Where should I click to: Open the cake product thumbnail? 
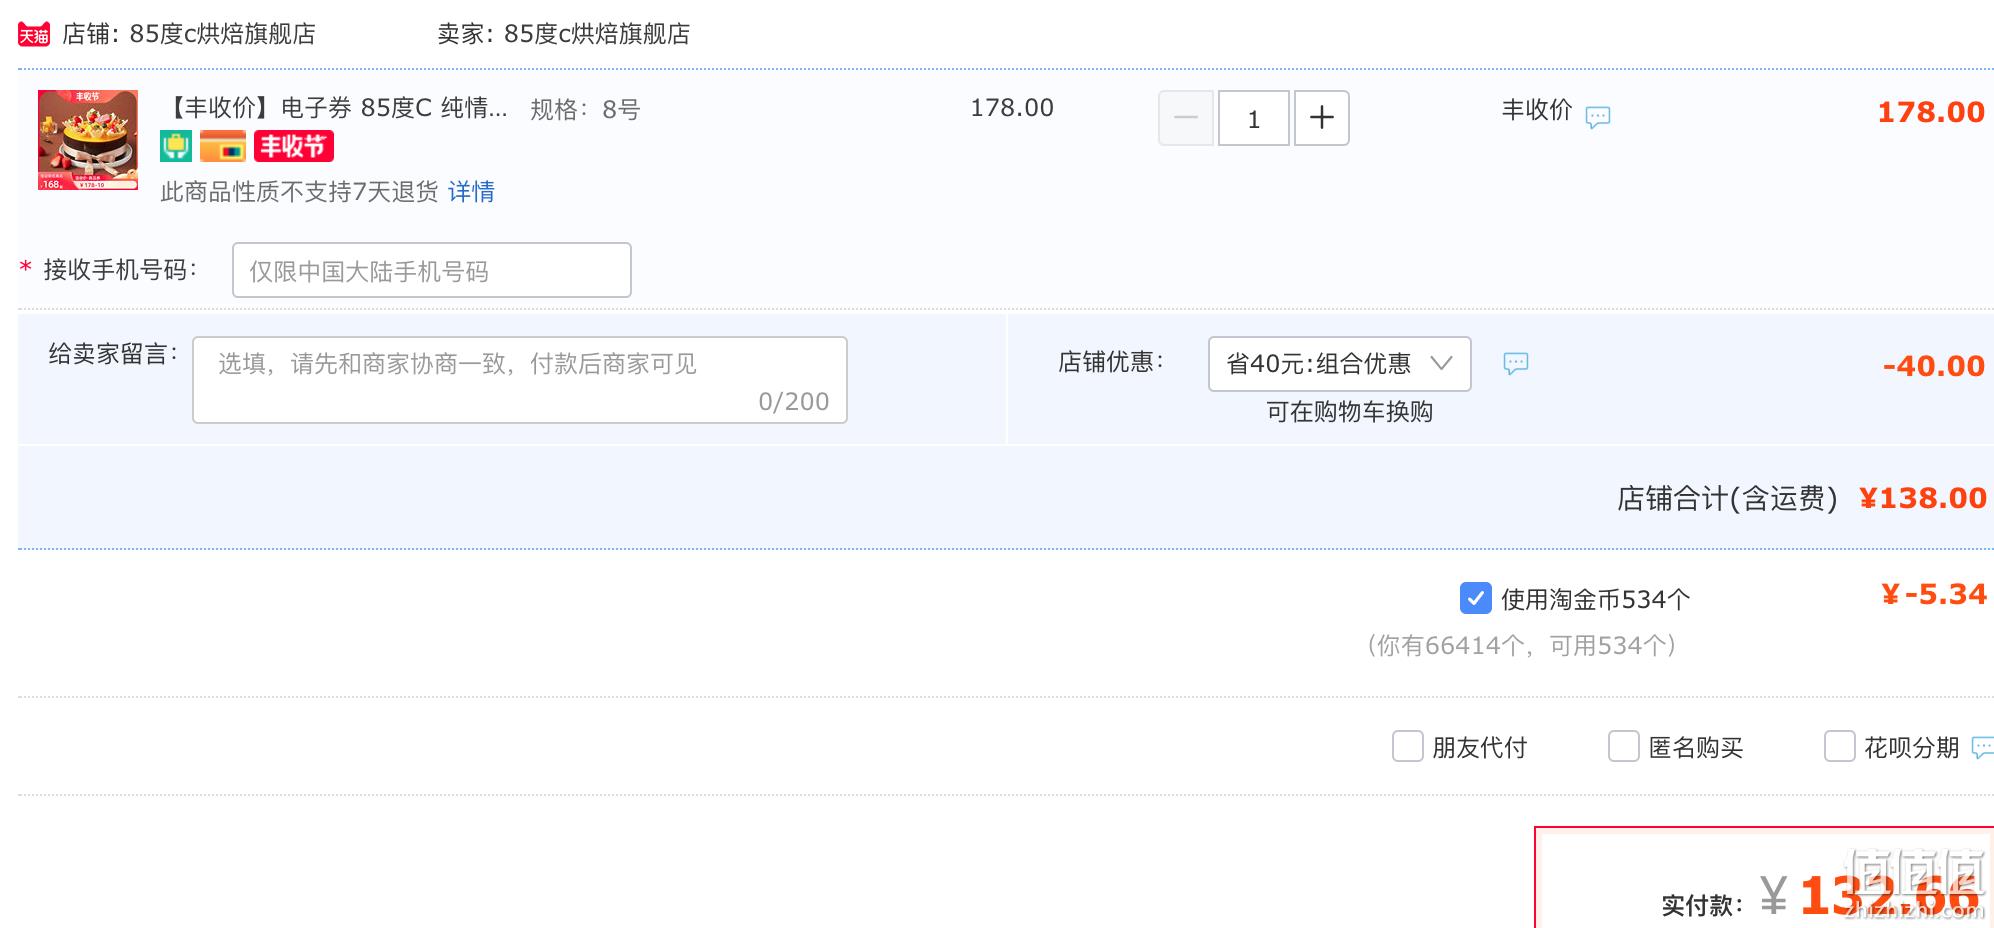click(x=88, y=140)
